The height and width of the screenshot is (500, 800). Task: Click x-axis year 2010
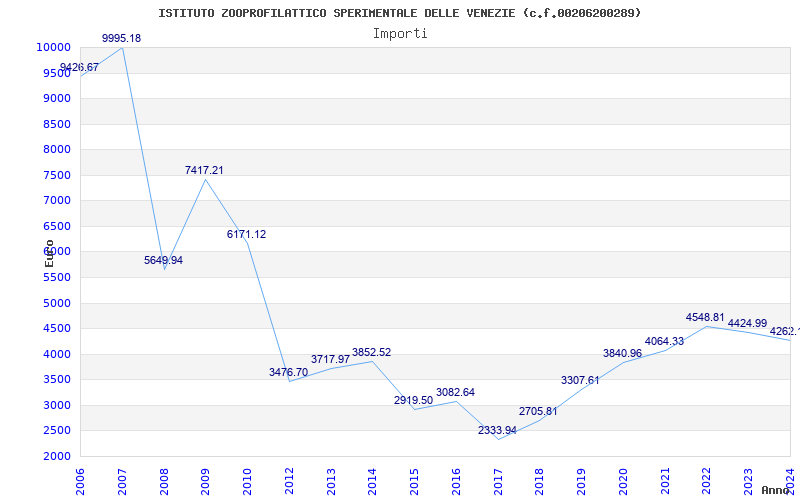[x=247, y=482]
